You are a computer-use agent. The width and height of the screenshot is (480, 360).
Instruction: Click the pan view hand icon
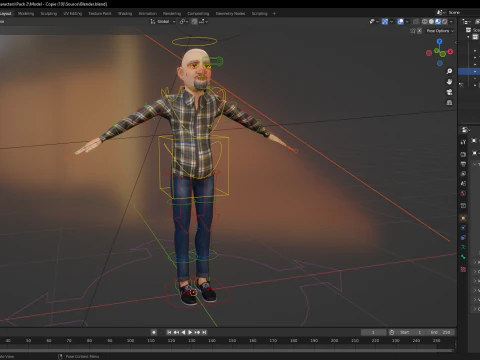coord(449,82)
